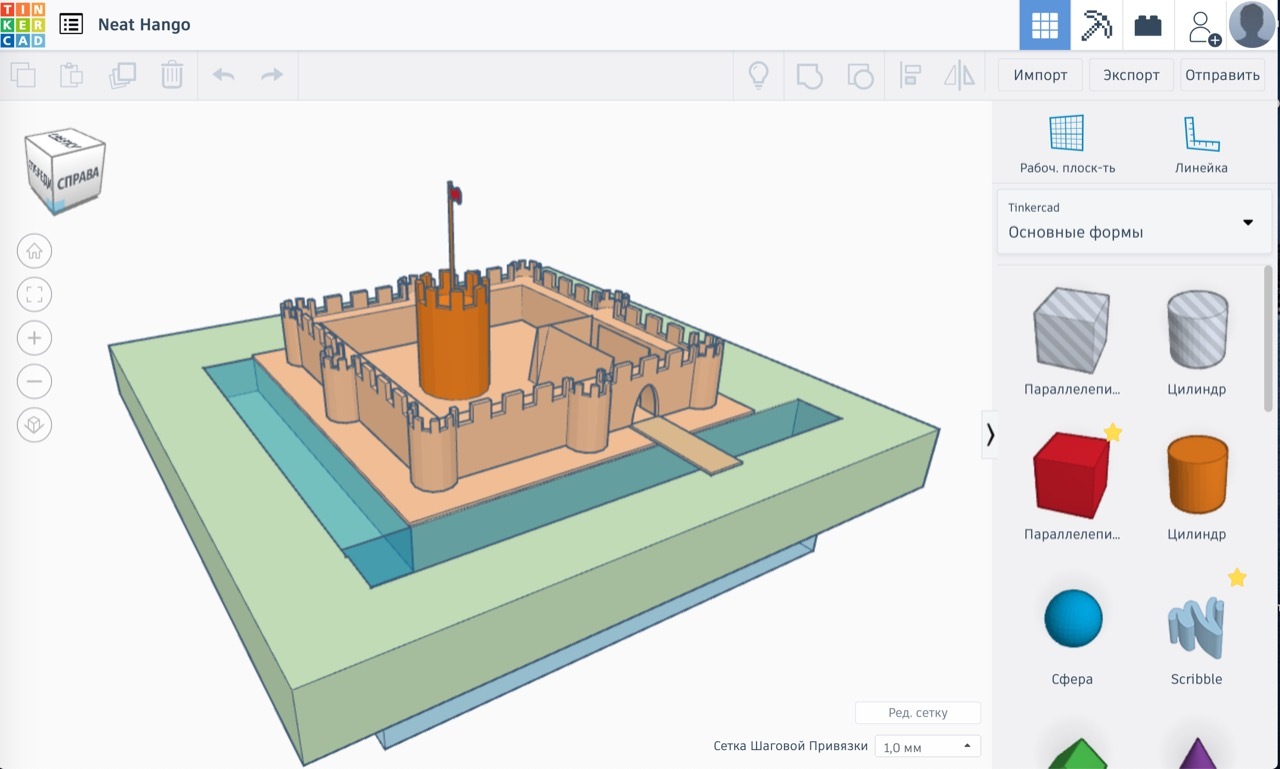1280x769 pixels.
Task: Click the Paste toolbar icon
Action: pos(71,75)
